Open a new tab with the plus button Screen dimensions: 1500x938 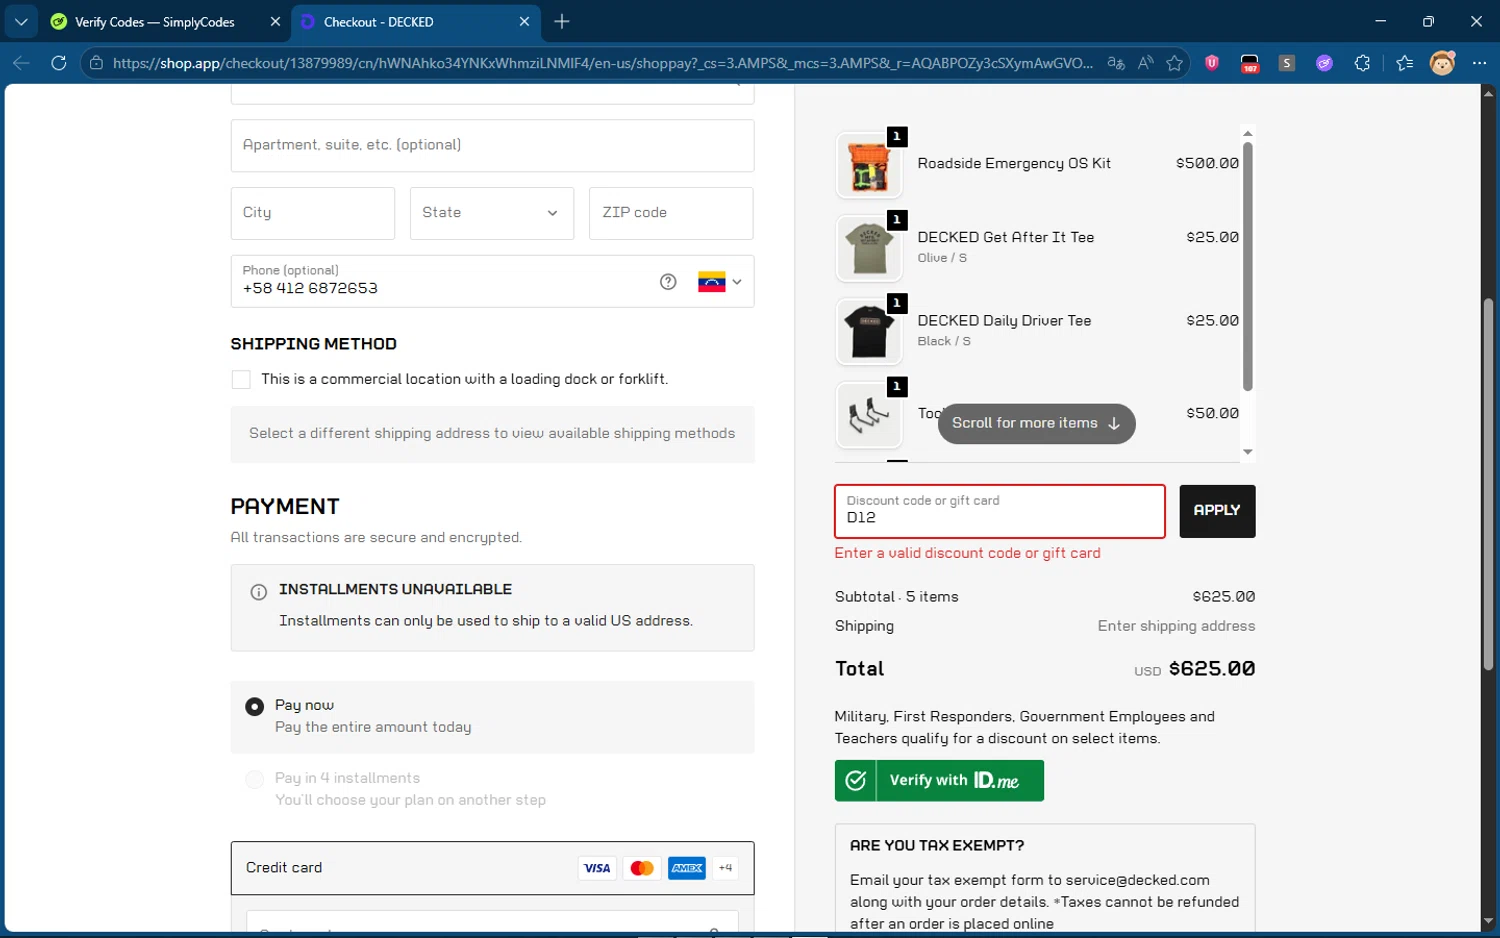(562, 21)
